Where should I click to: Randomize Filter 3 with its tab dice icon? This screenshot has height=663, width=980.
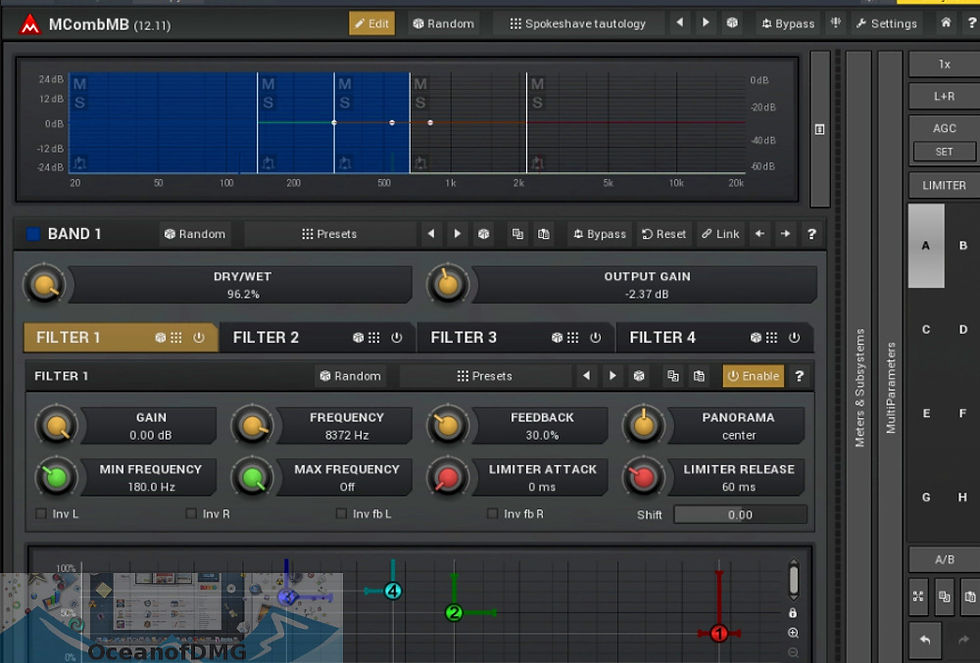coord(557,337)
